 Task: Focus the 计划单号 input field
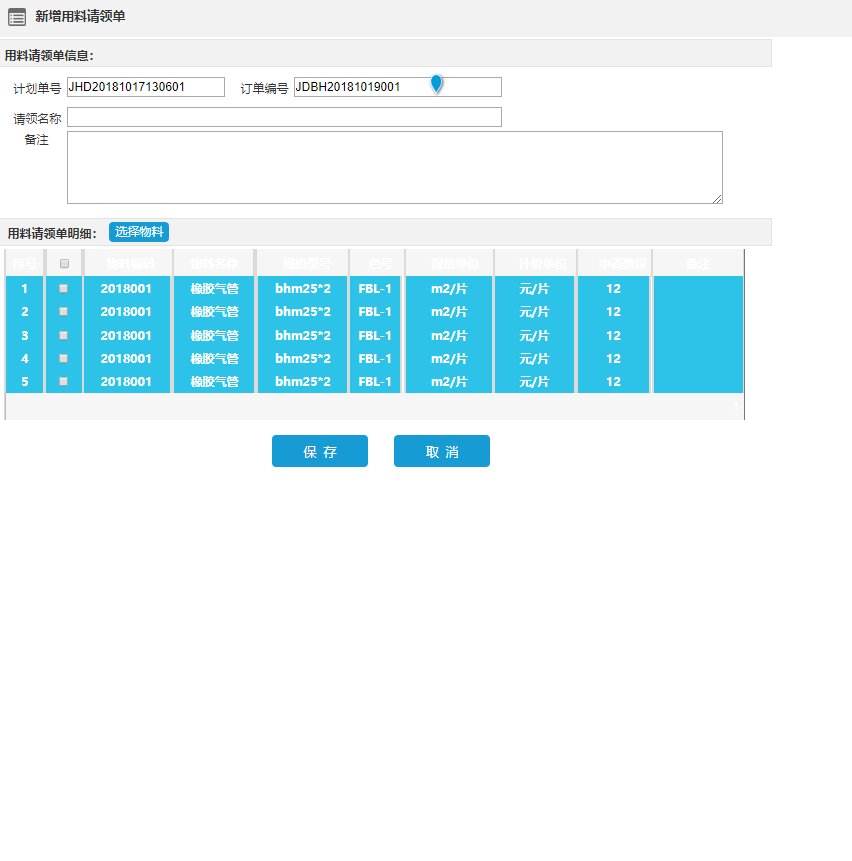[x=146, y=87]
